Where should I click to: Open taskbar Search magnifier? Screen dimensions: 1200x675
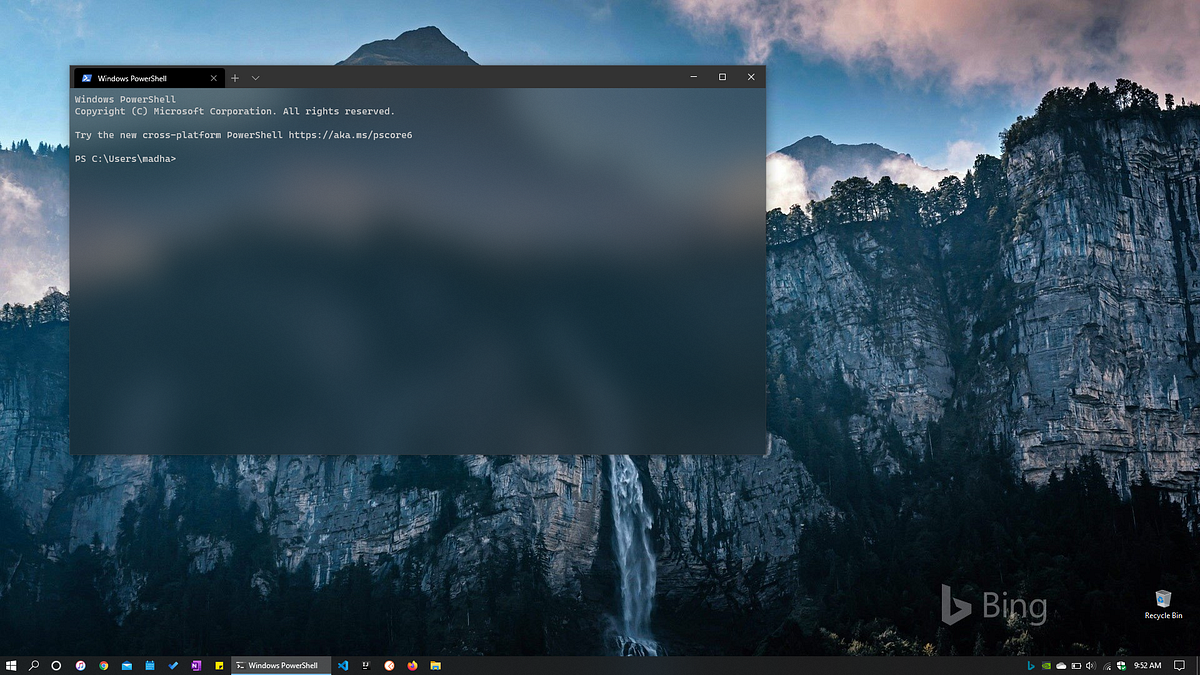pos(34,665)
